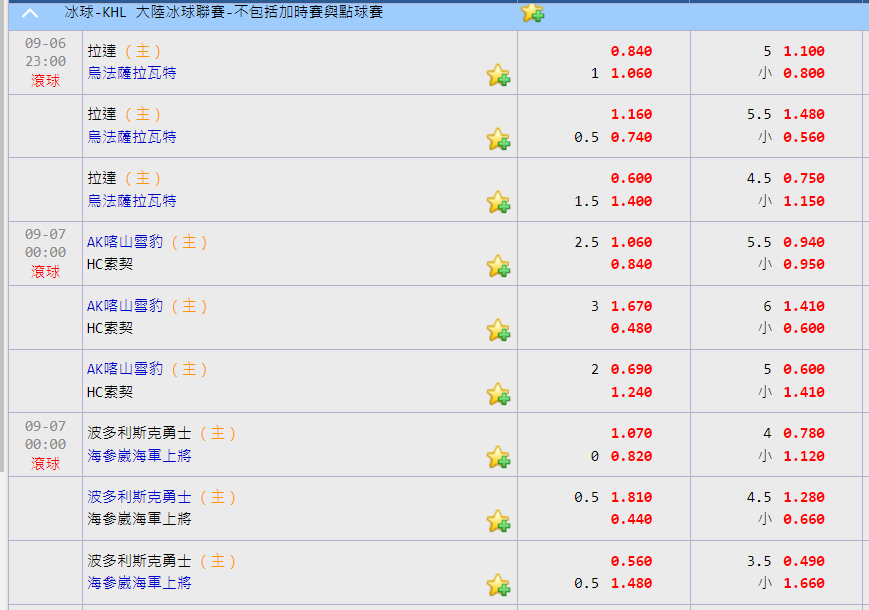Choose under odds 1.410 at line 5
Screen dimensions: 869x610
(804, 392)
